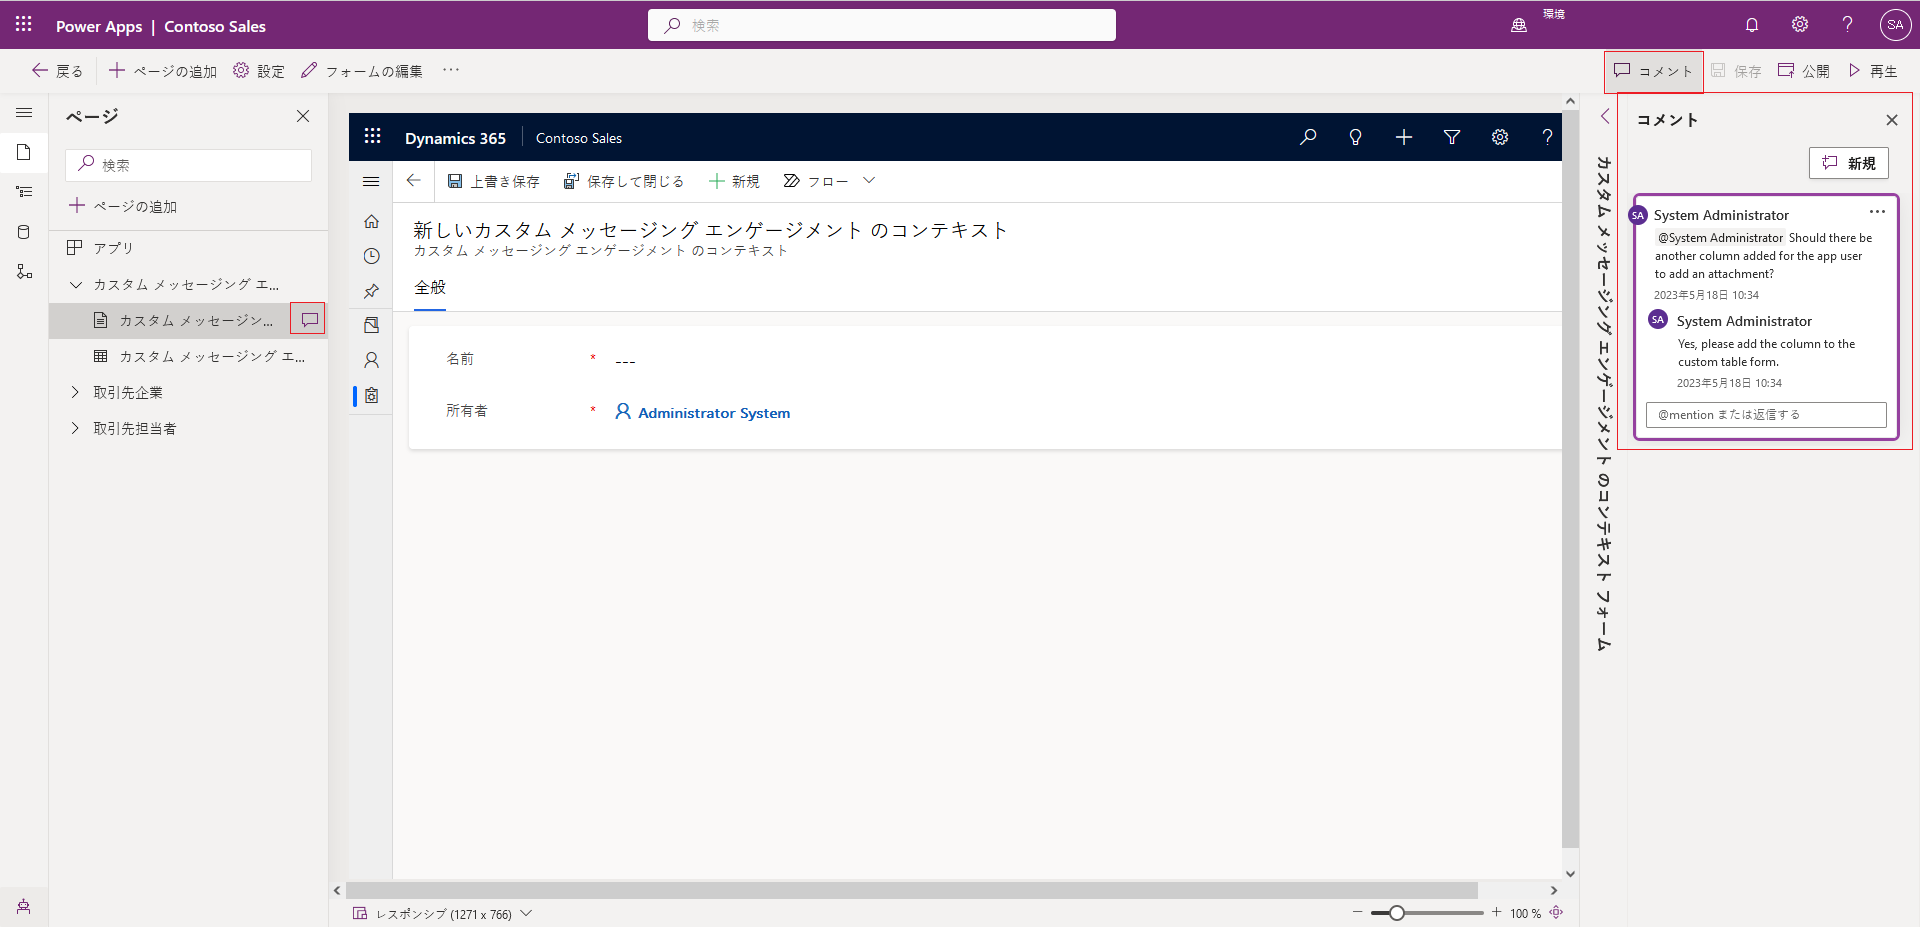Click the filter icon in Dynamics 365 header
The height and width of the screenshot is (927, 1920).
(x=1452, y=137)
